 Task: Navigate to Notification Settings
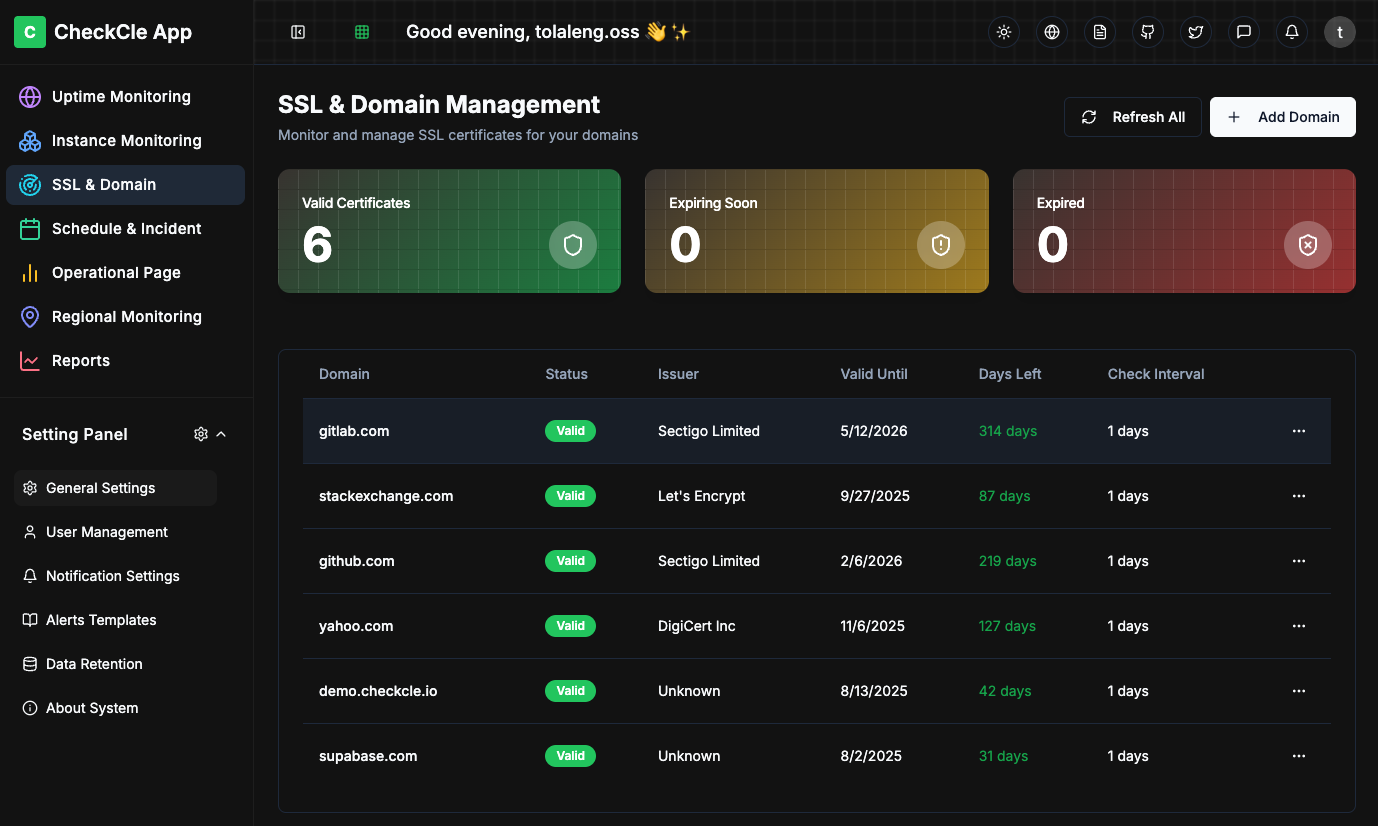tap(112, 575)
